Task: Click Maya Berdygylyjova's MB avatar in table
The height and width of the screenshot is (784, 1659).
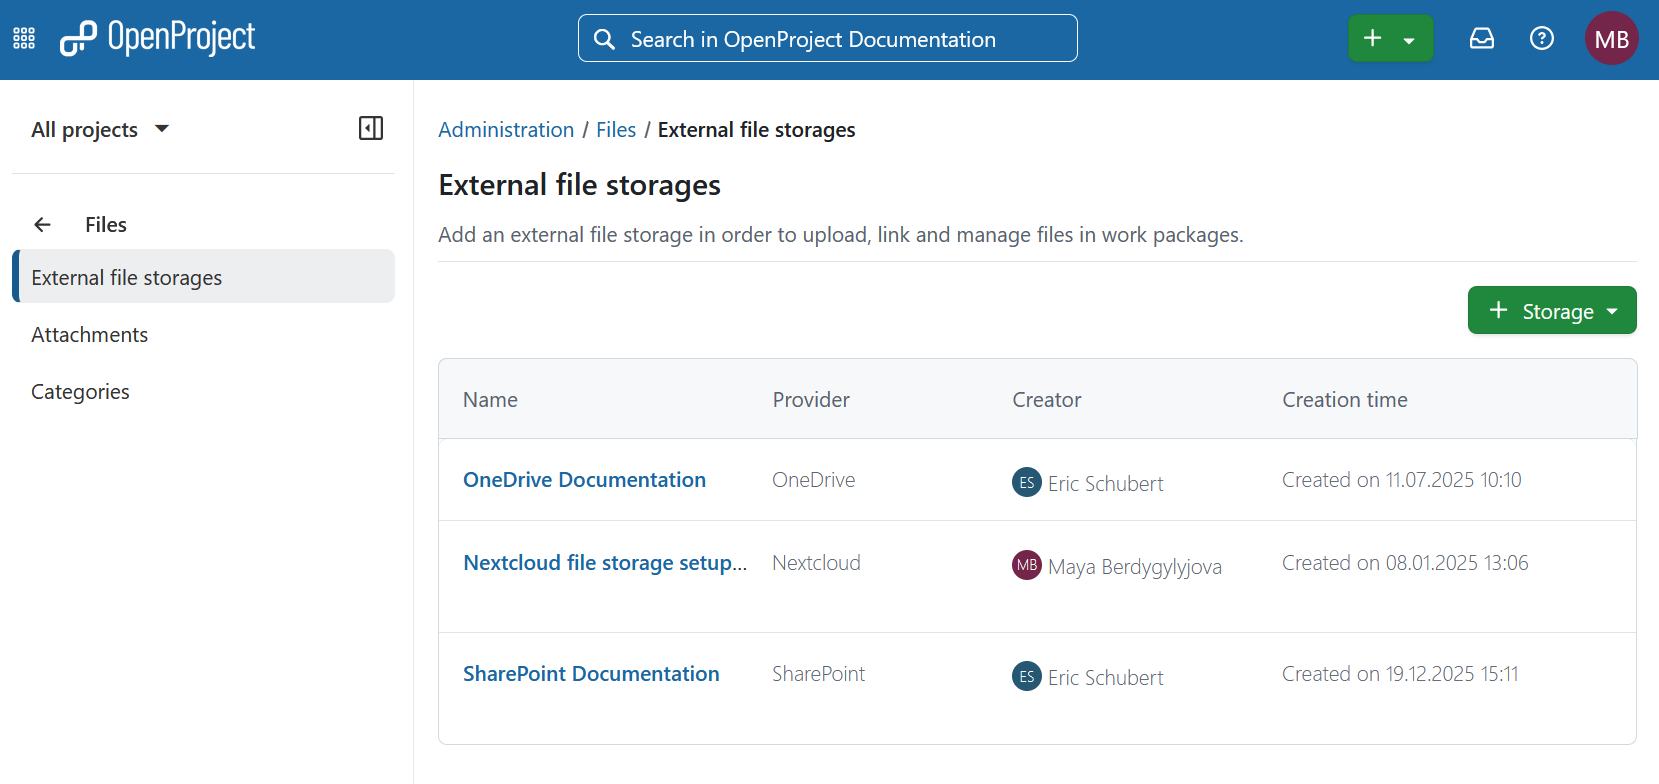Action: pyautogui.click(x=1027, y=565)
